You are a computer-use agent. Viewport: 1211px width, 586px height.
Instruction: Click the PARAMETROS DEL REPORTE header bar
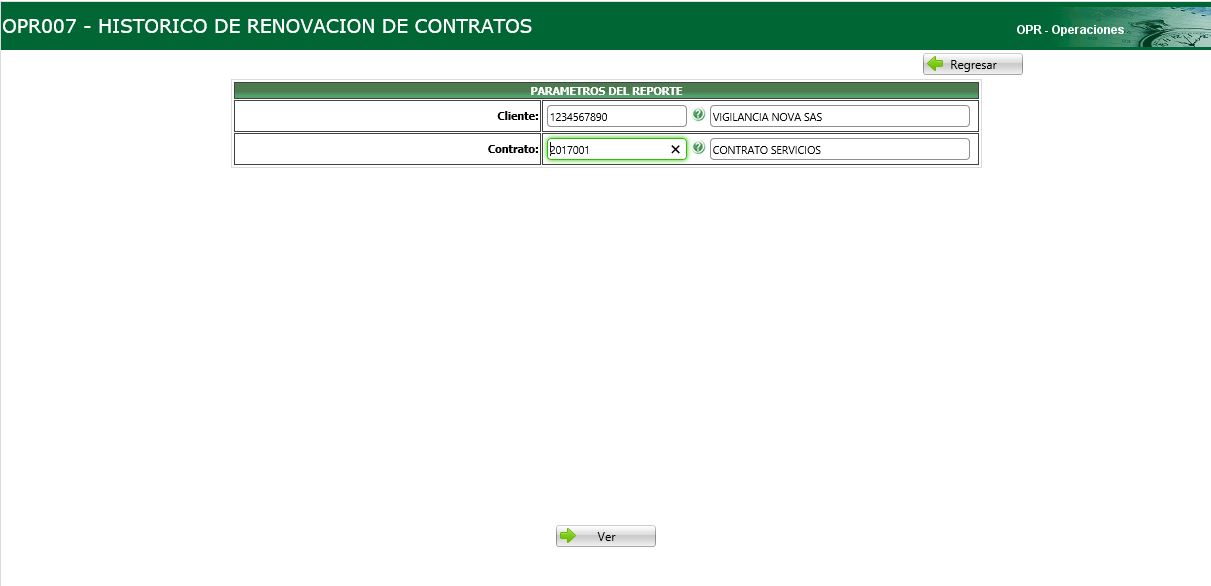pyautogui.click(x=605, y=89)
